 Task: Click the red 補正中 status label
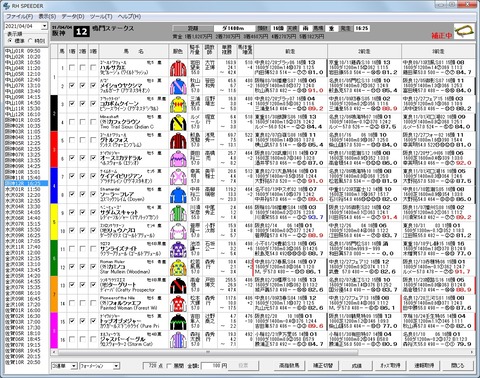(442, 35)
